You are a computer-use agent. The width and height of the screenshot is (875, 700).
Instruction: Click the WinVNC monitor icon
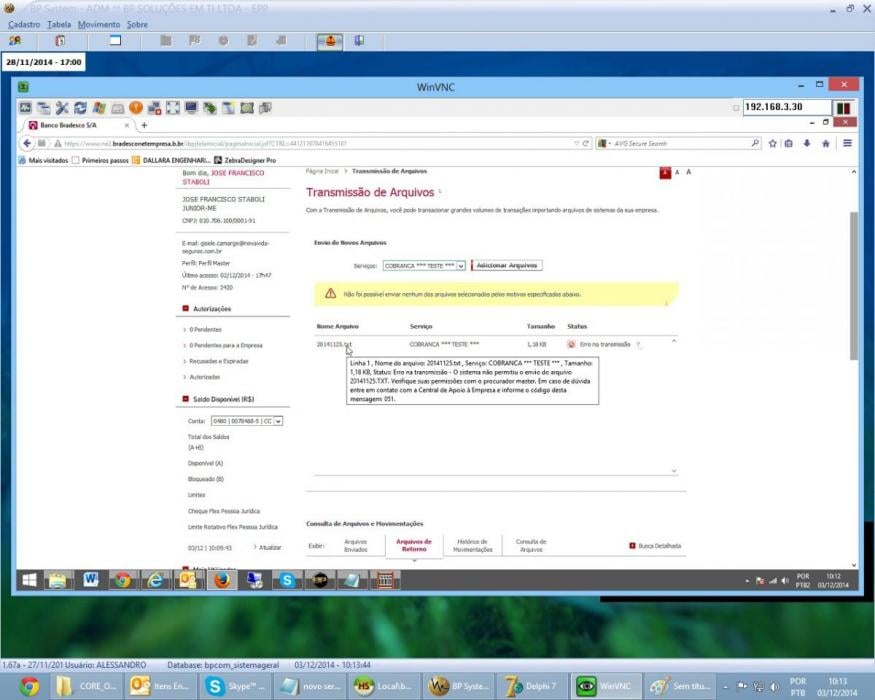(x=191, y=108)
